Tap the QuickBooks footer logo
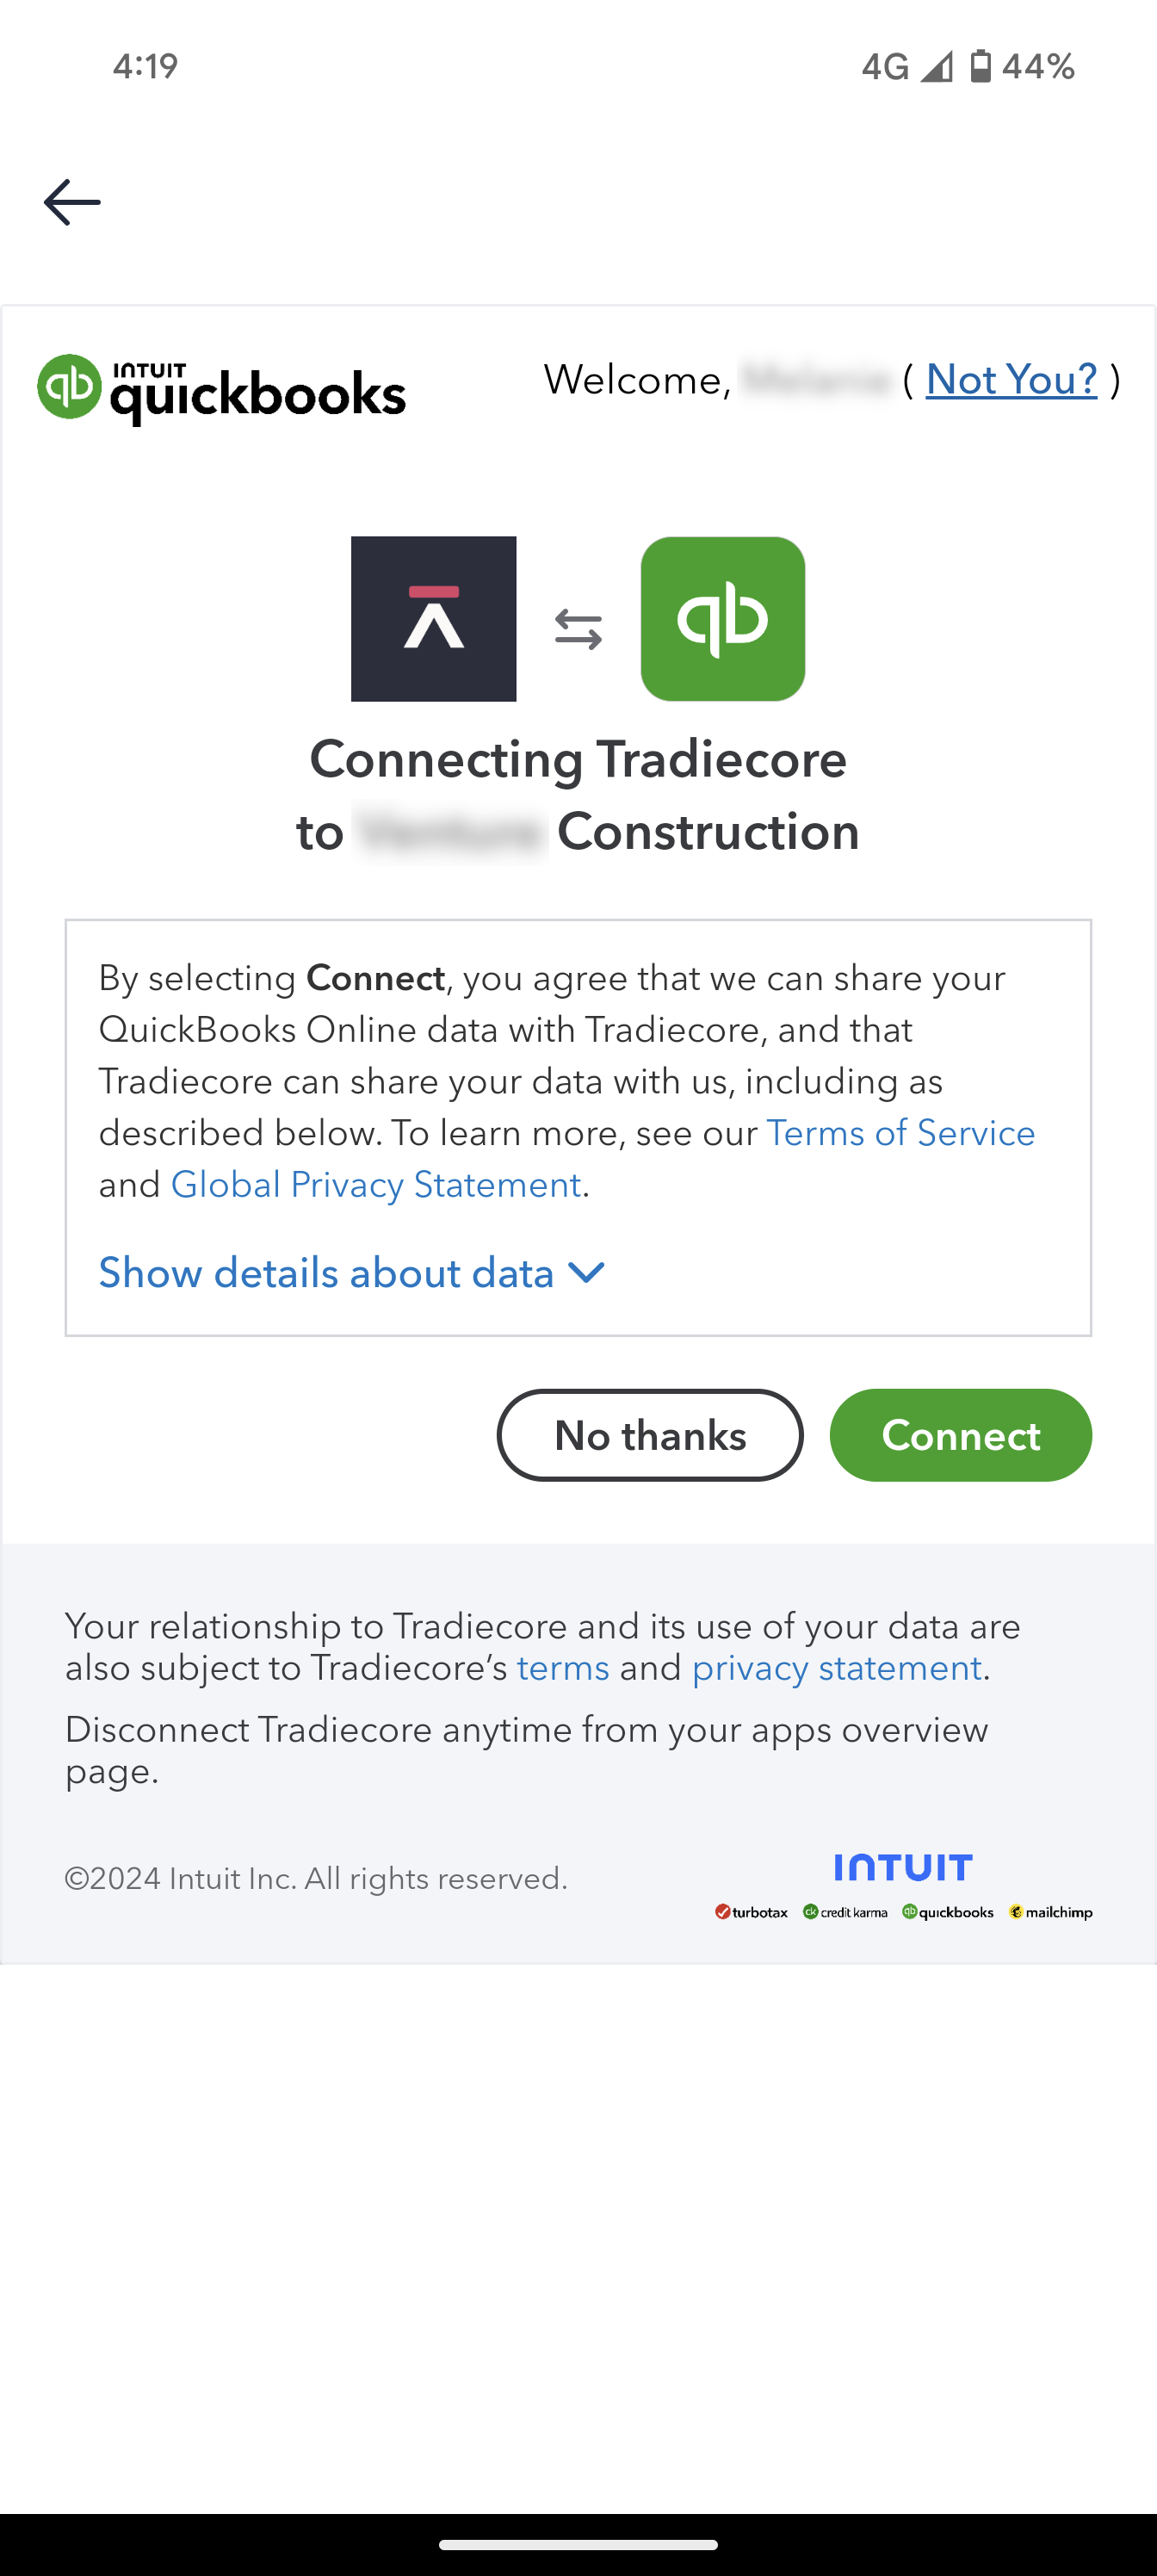This screenshot has width=1157, height=2576. click(x=948, y=1912)
